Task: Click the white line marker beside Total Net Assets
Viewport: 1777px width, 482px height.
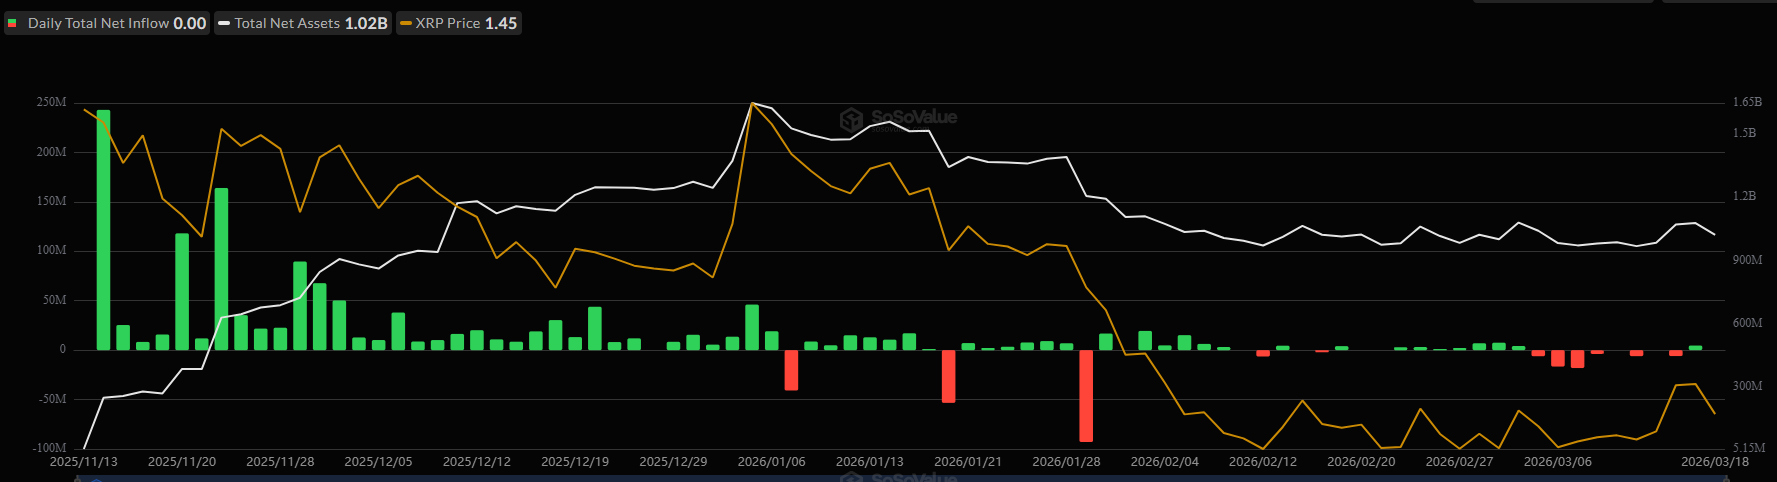Action: [x=224, y=23]
